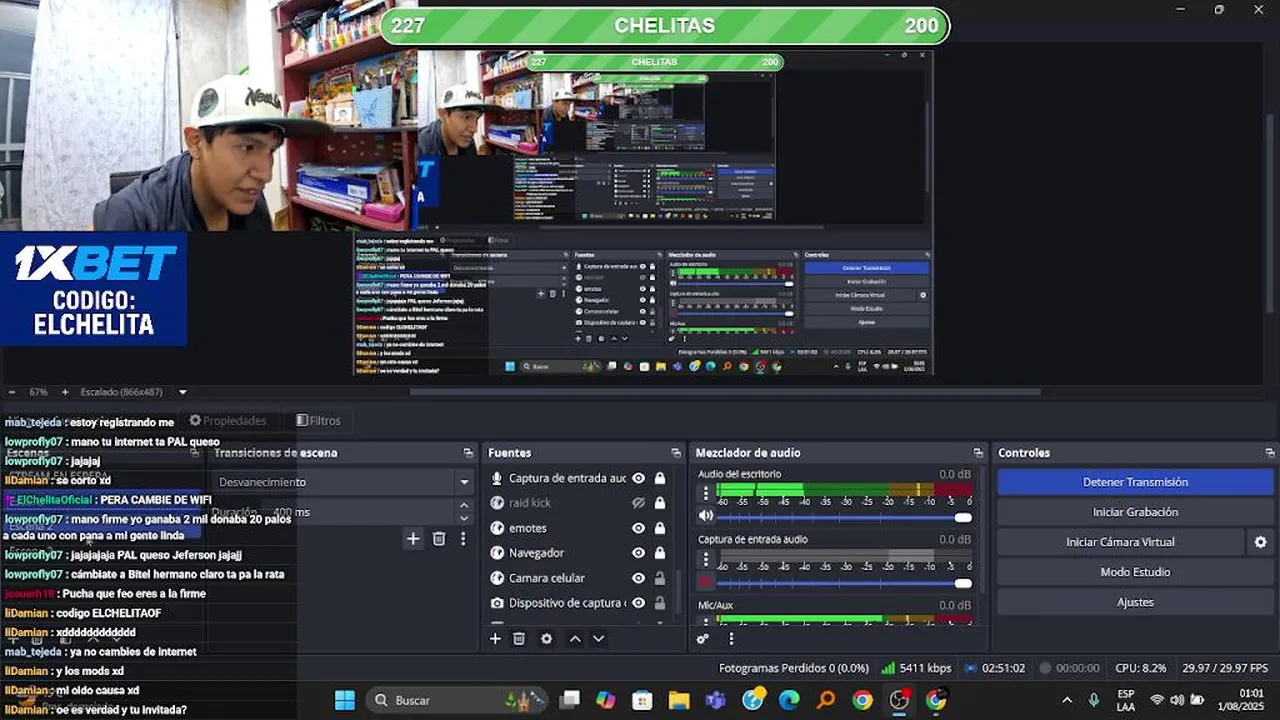Screen dimensions: 1280x720
Task: Delete scene transition with trash icon
Action: [439, 539]
